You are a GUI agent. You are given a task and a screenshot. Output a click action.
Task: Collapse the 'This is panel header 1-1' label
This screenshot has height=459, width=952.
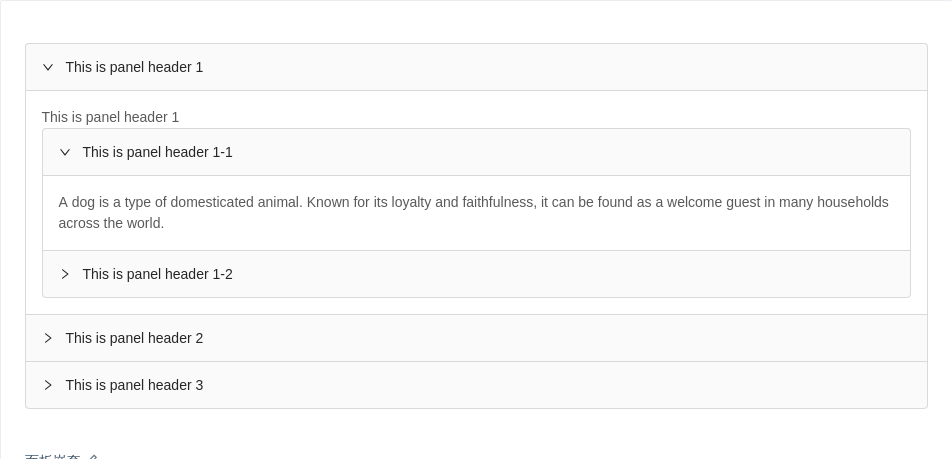click(157, 152)
